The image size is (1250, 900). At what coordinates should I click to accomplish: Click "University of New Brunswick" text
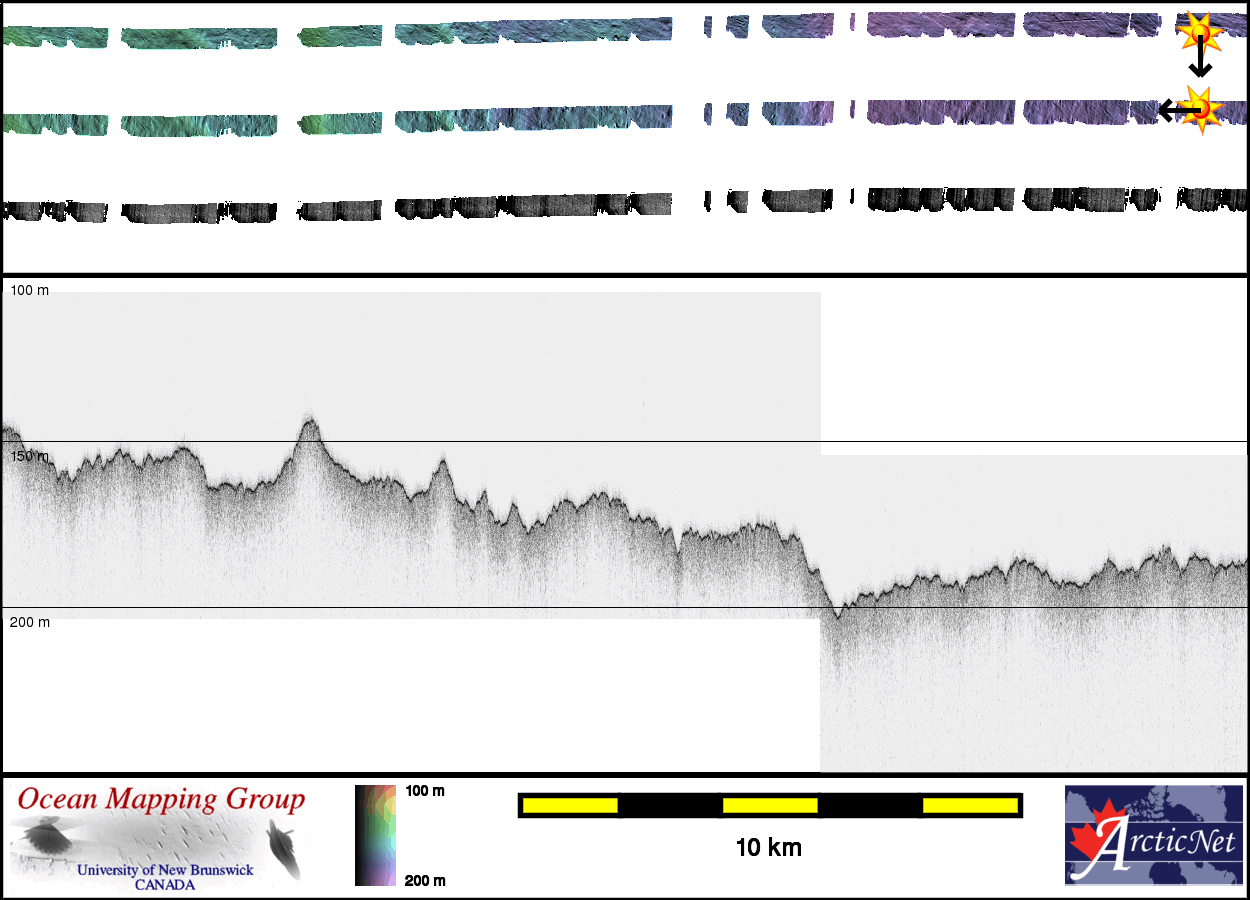[165, 870]
